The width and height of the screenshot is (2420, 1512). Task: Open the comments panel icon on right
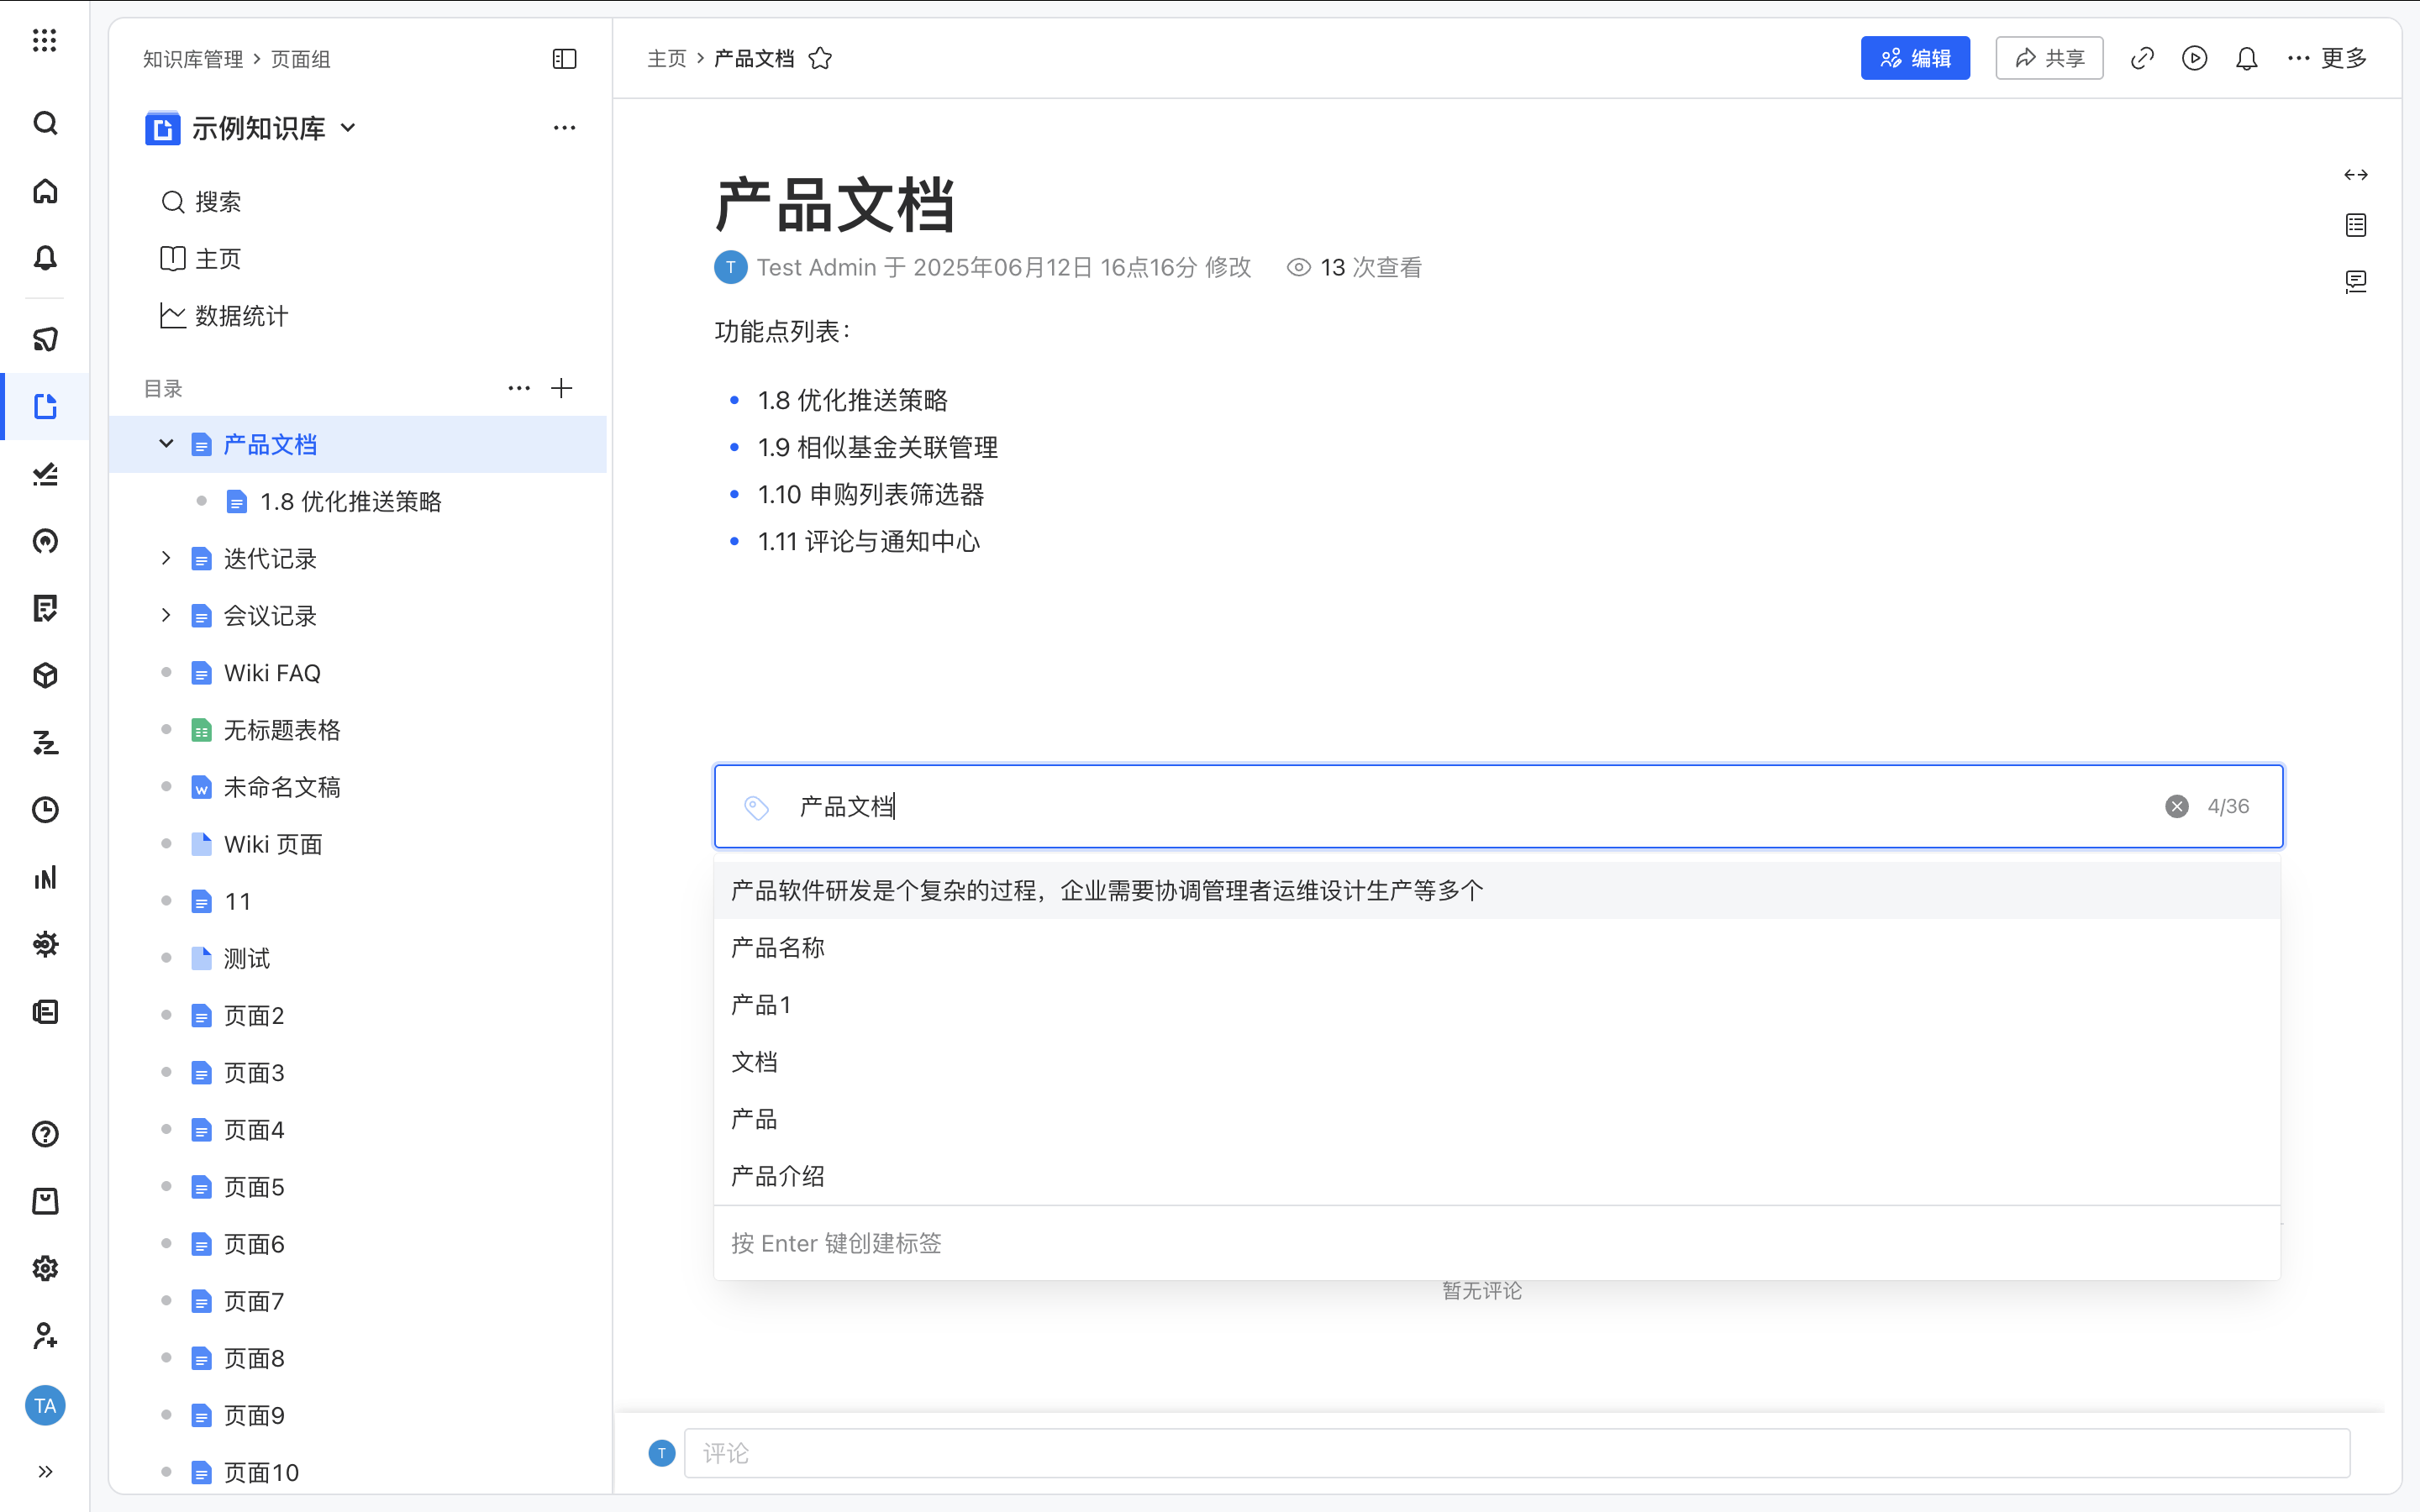[x=2356, y=281]
